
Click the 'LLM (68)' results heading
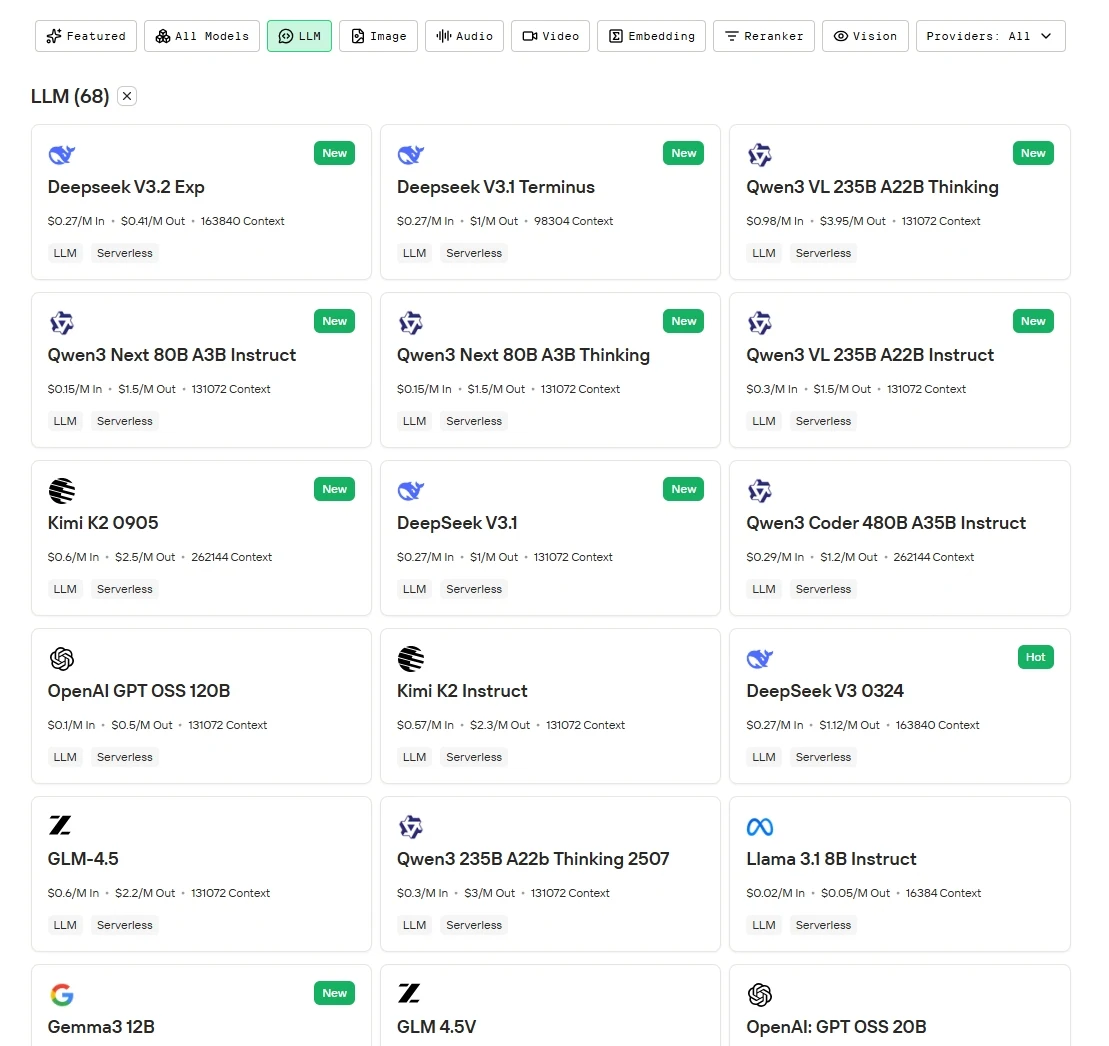tap(70, 96)
